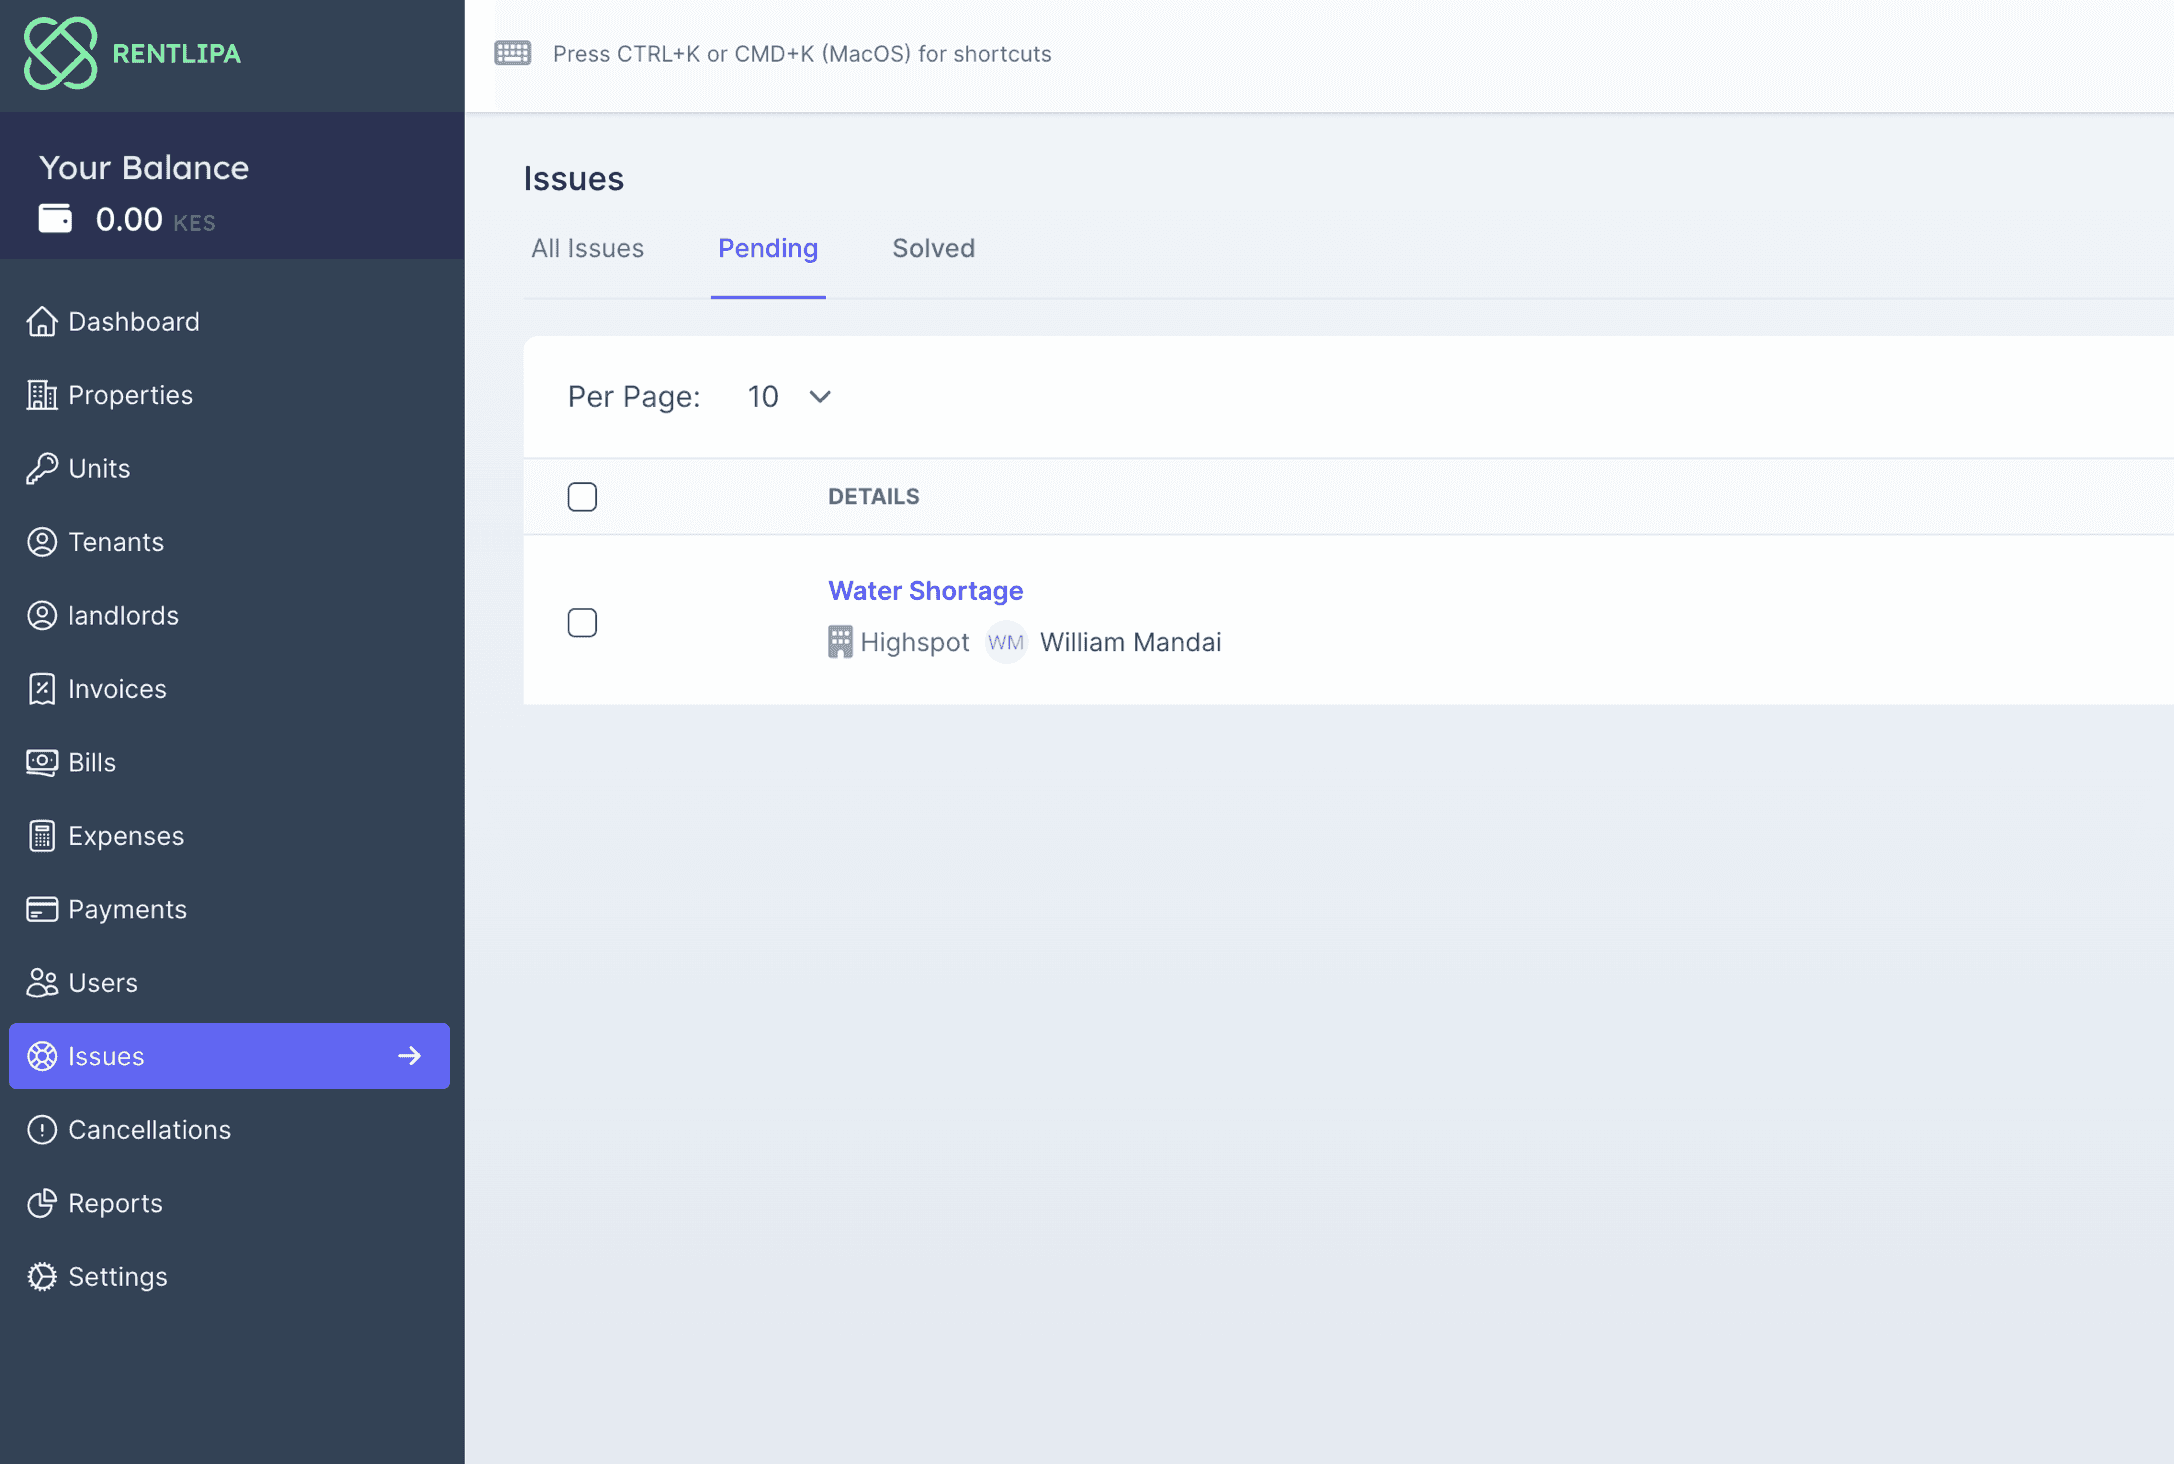Check the Water Shortage row checkbox
2174x1464 pixels.
[x=582, y=623]
